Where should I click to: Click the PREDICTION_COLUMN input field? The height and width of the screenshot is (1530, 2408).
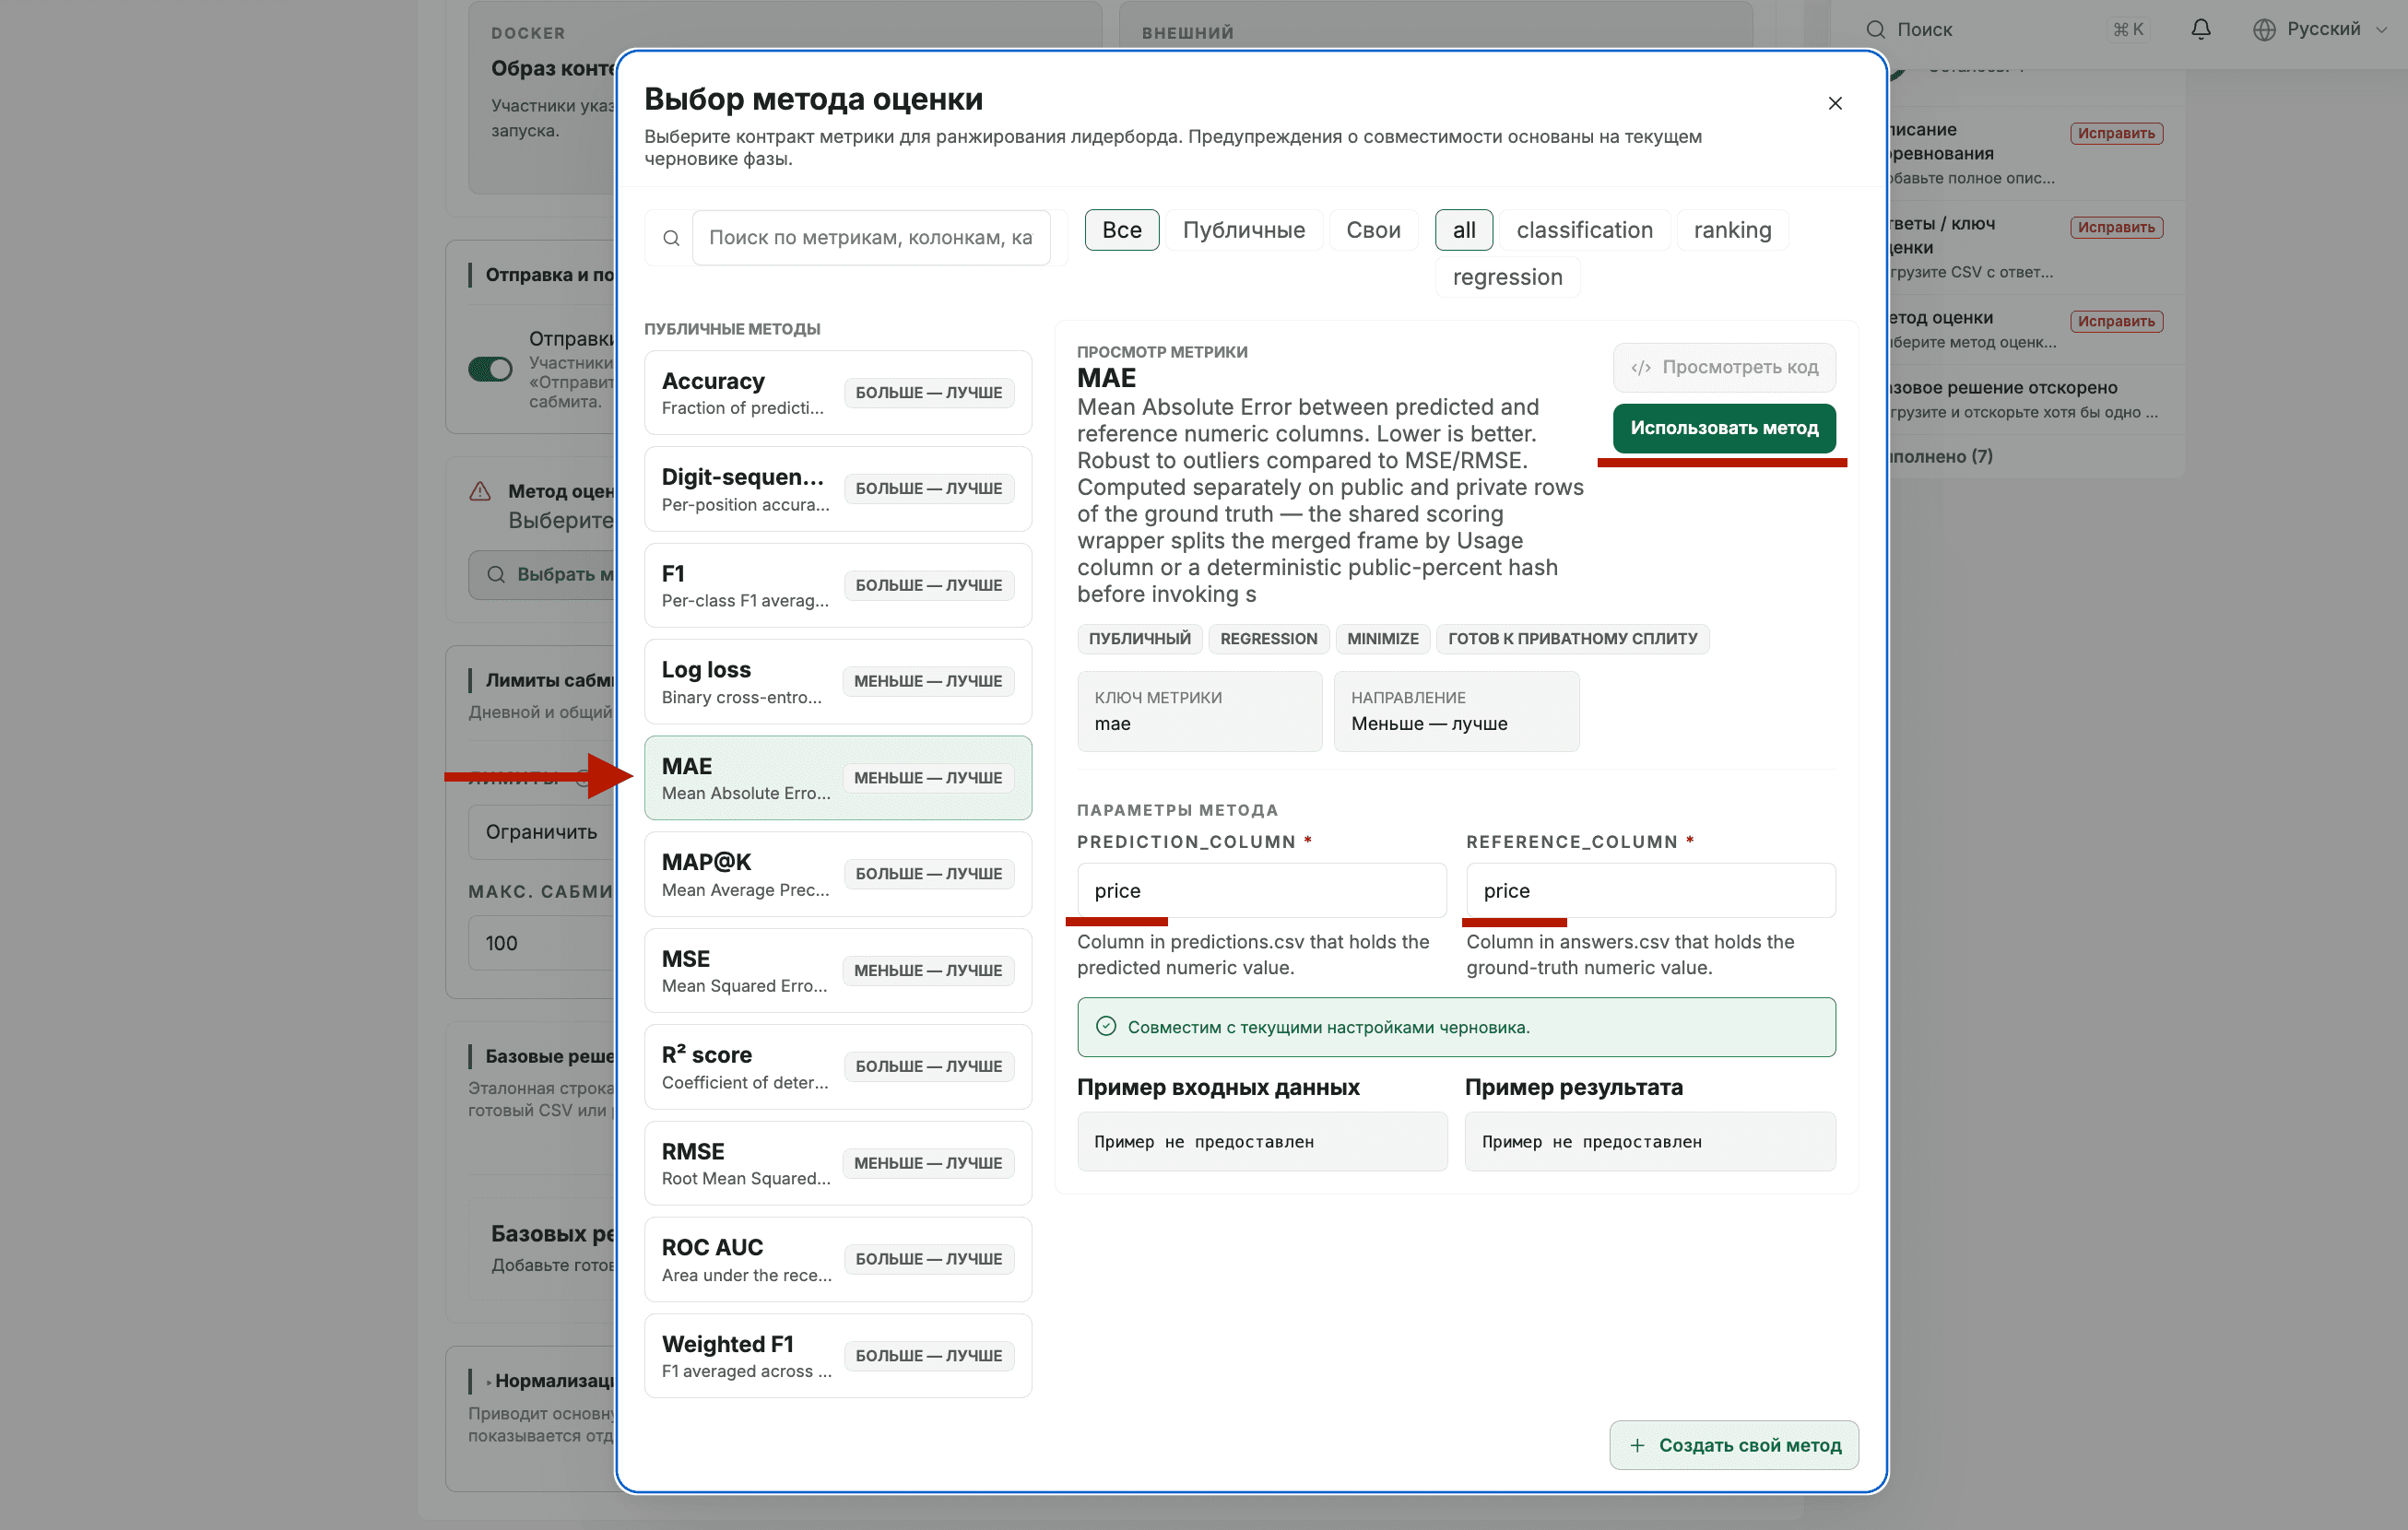coord(1261,890)
